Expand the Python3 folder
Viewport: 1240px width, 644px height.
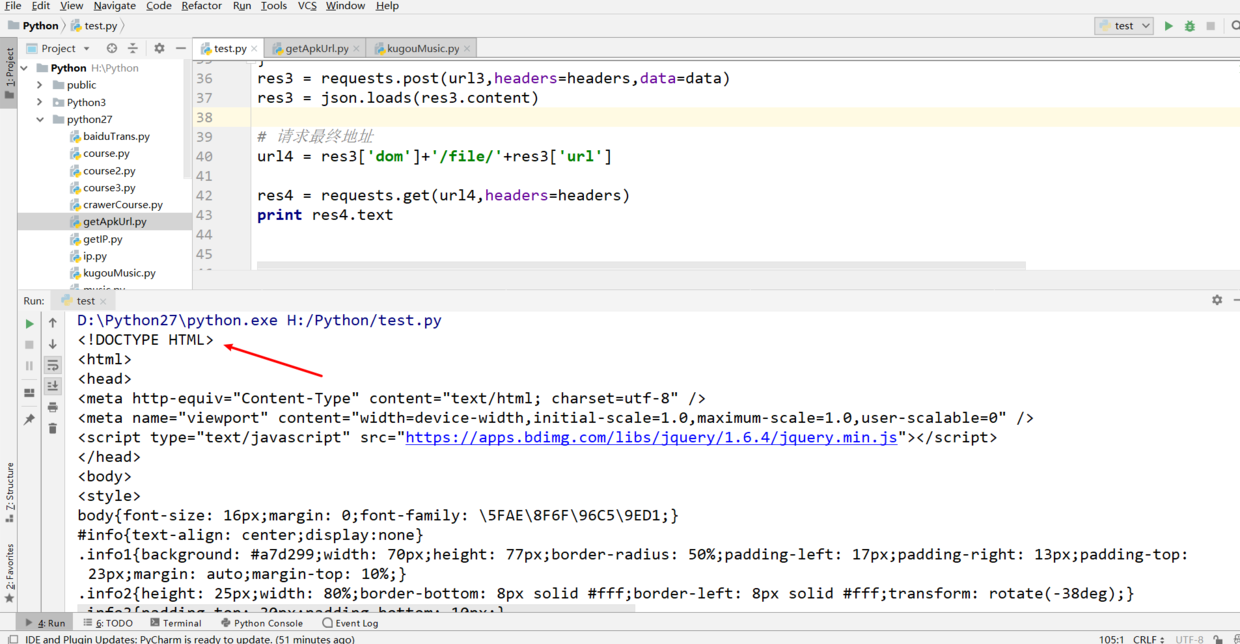click(40, 102)
